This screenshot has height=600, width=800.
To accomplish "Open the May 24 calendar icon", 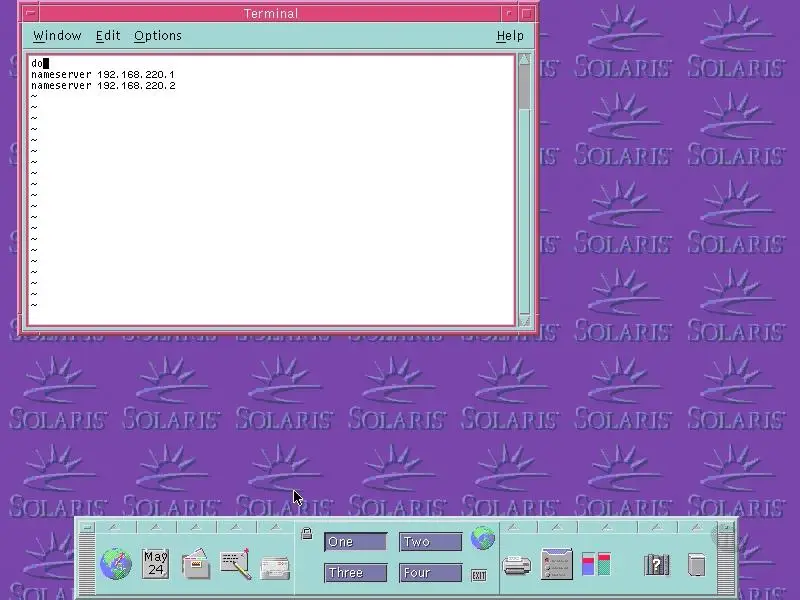I will [x=156, y=564].
